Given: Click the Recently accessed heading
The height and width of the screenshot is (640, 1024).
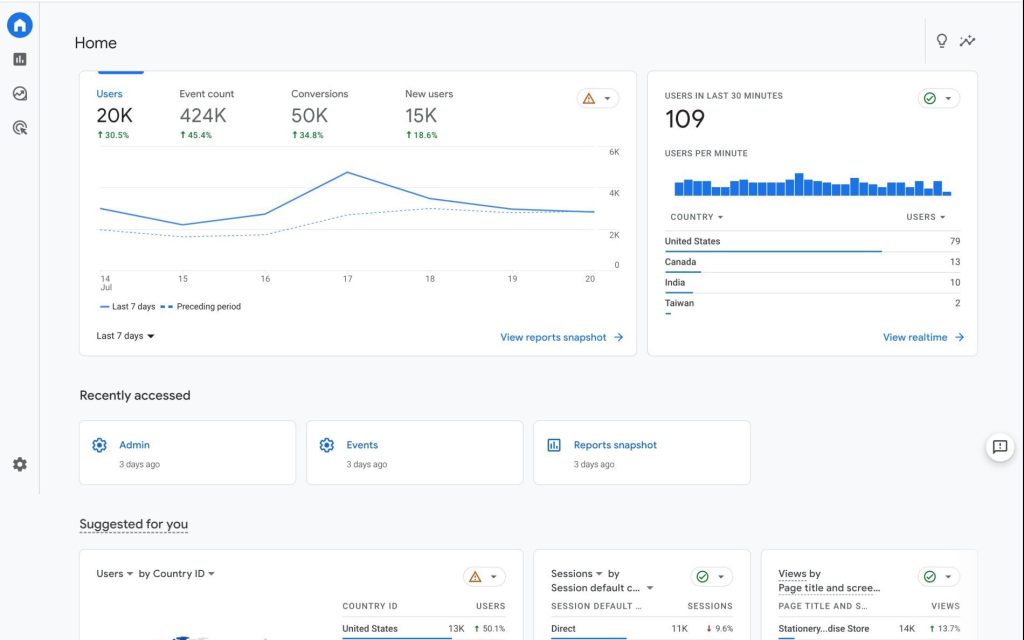Looking at the screenshot, I should pyautogui.click(x=135, y=396).
